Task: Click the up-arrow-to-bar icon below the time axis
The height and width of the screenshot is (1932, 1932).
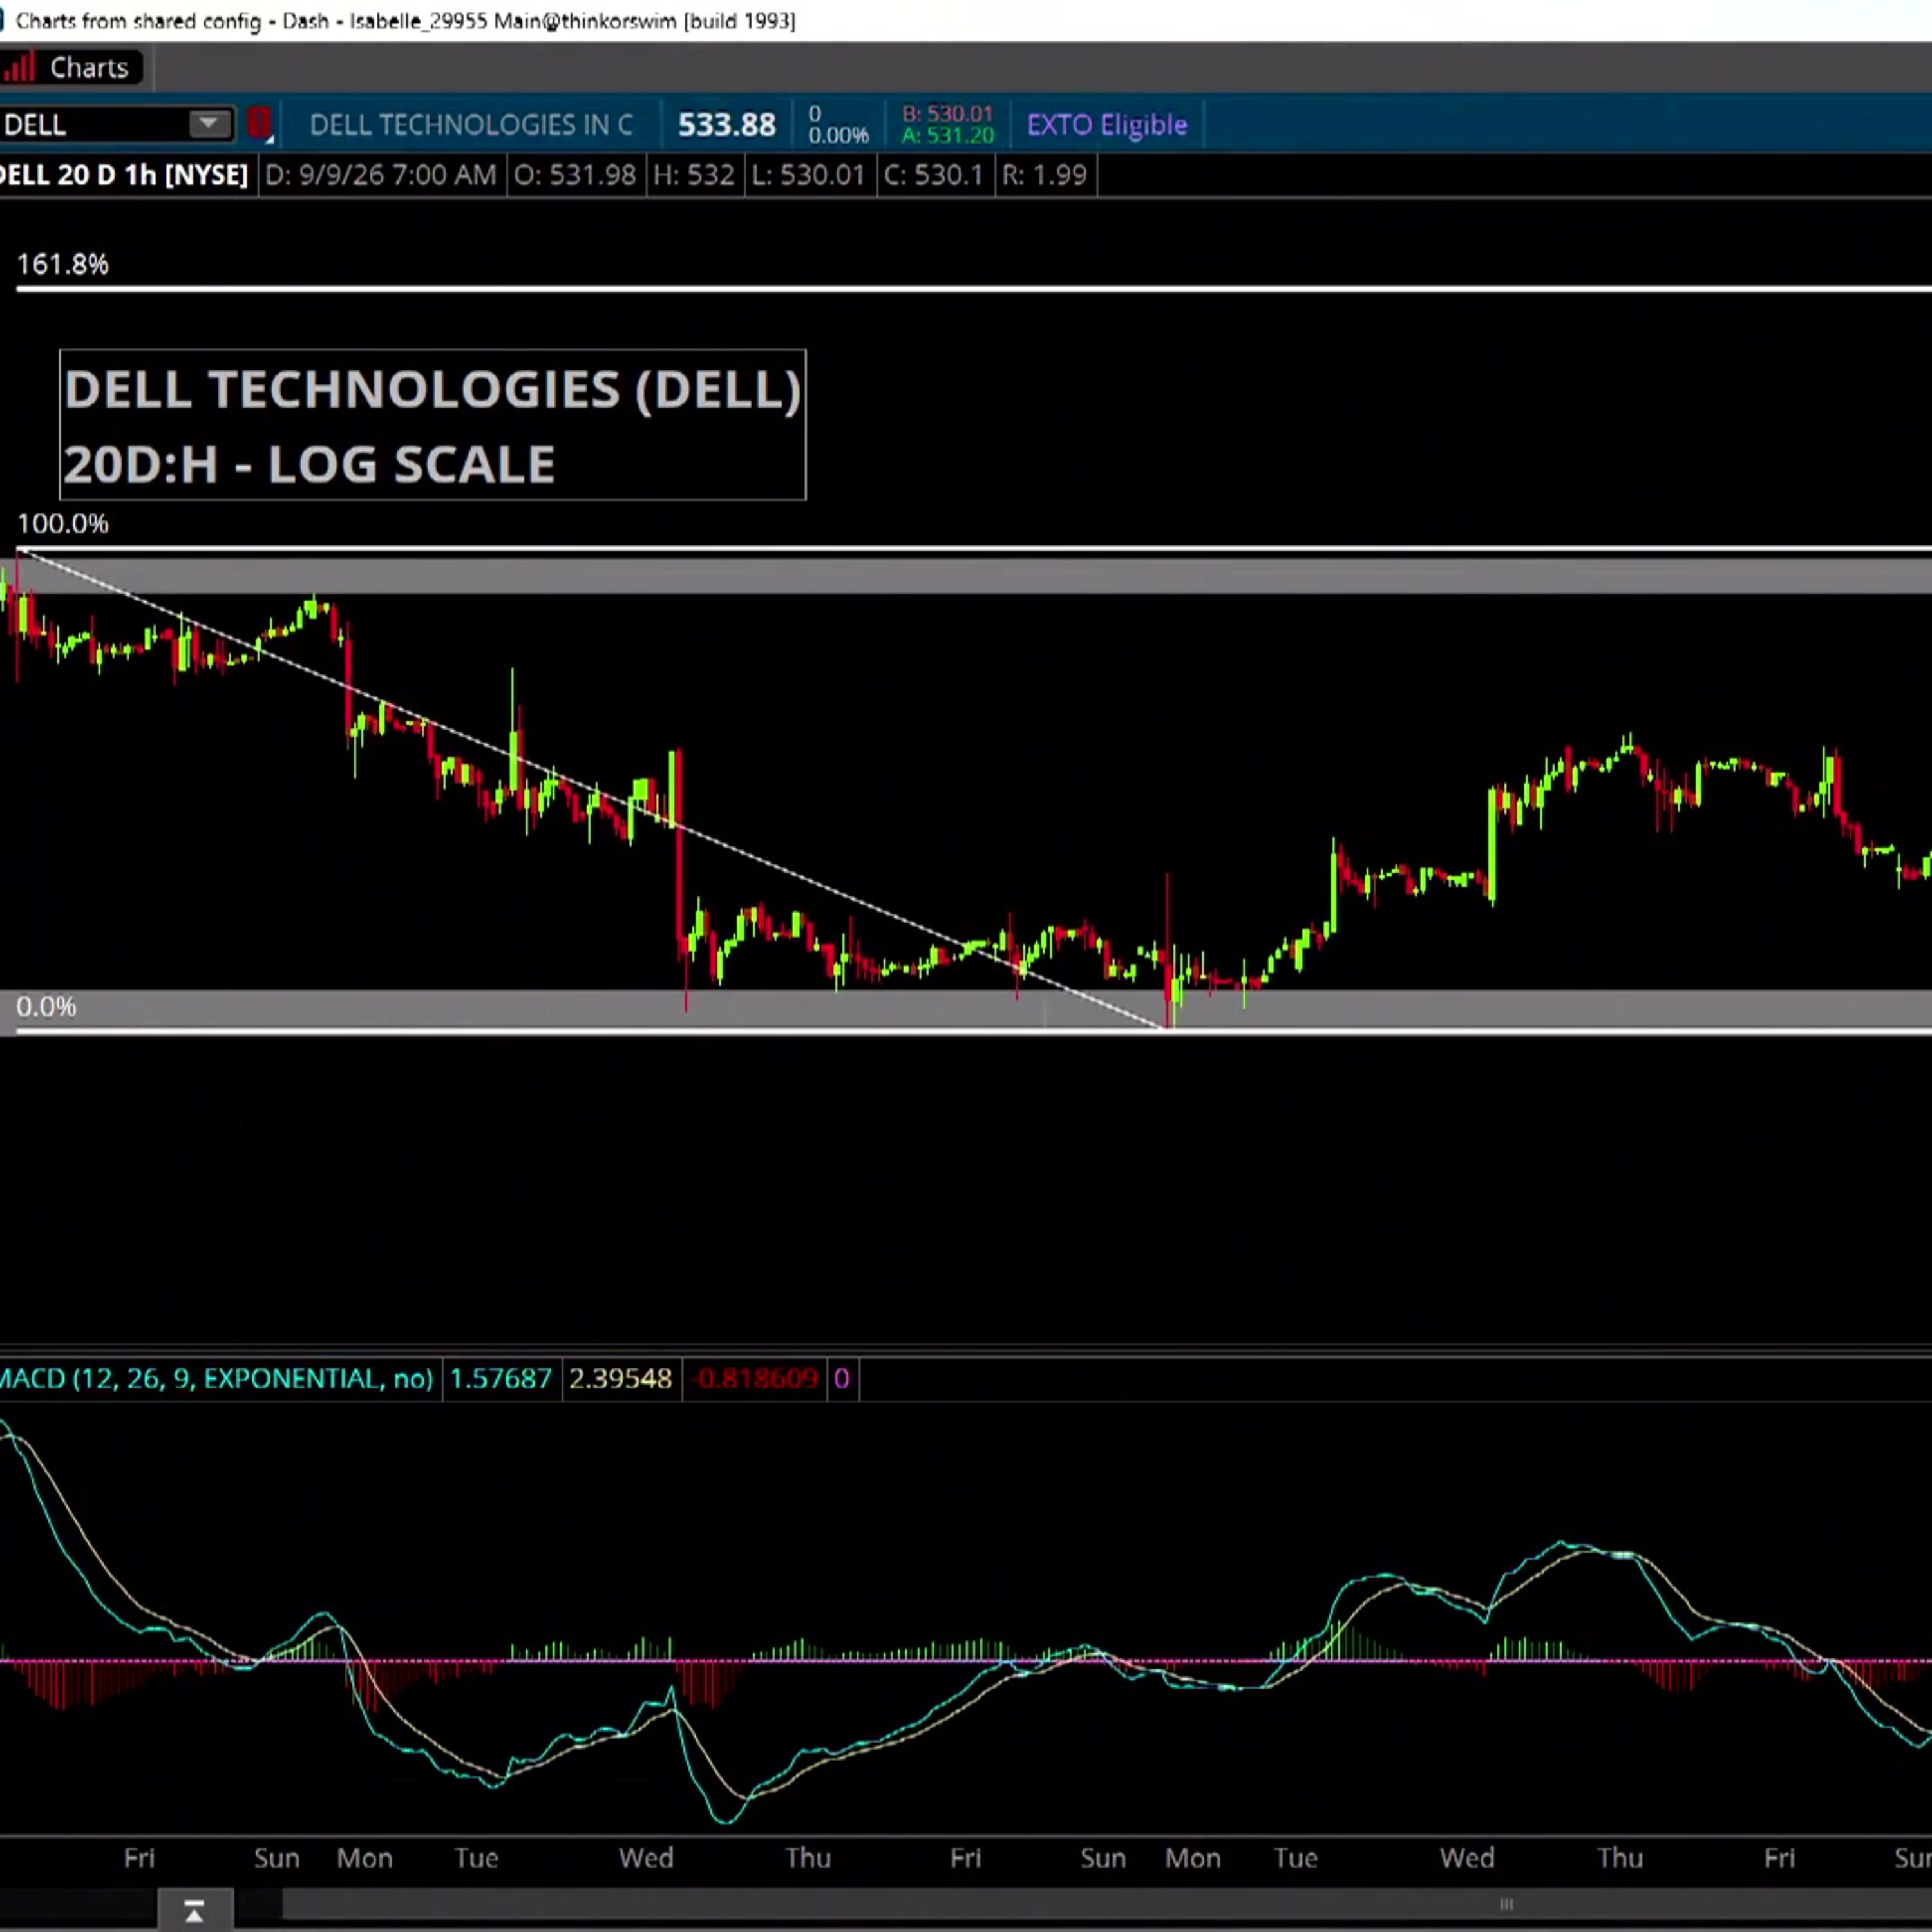Action: click(194, 1911)
